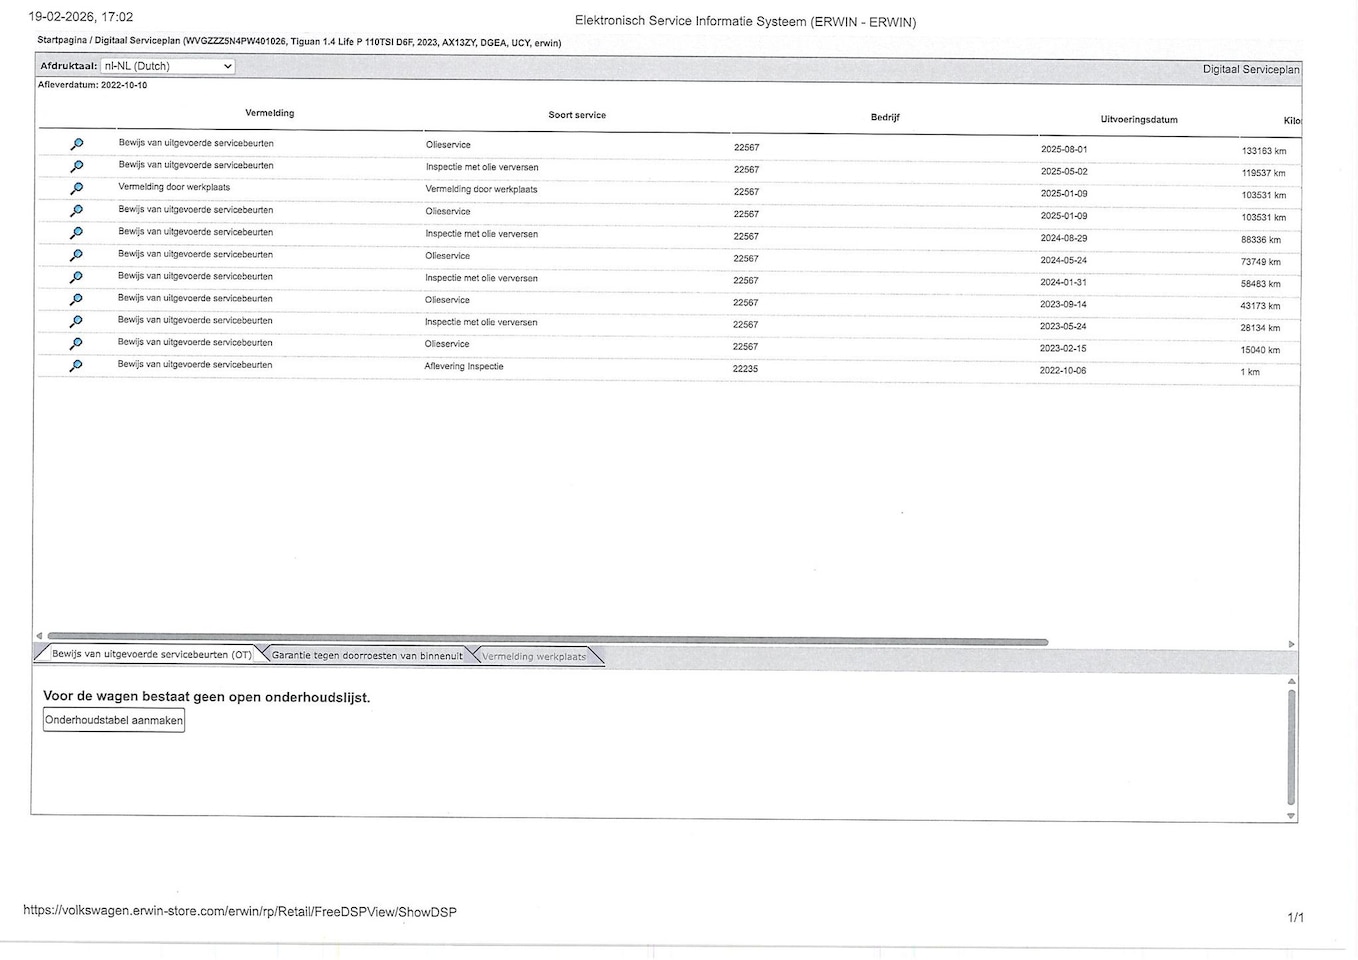
Task: Click the lower panel's scroll down arrow
Action: (x=1291, y=816)
